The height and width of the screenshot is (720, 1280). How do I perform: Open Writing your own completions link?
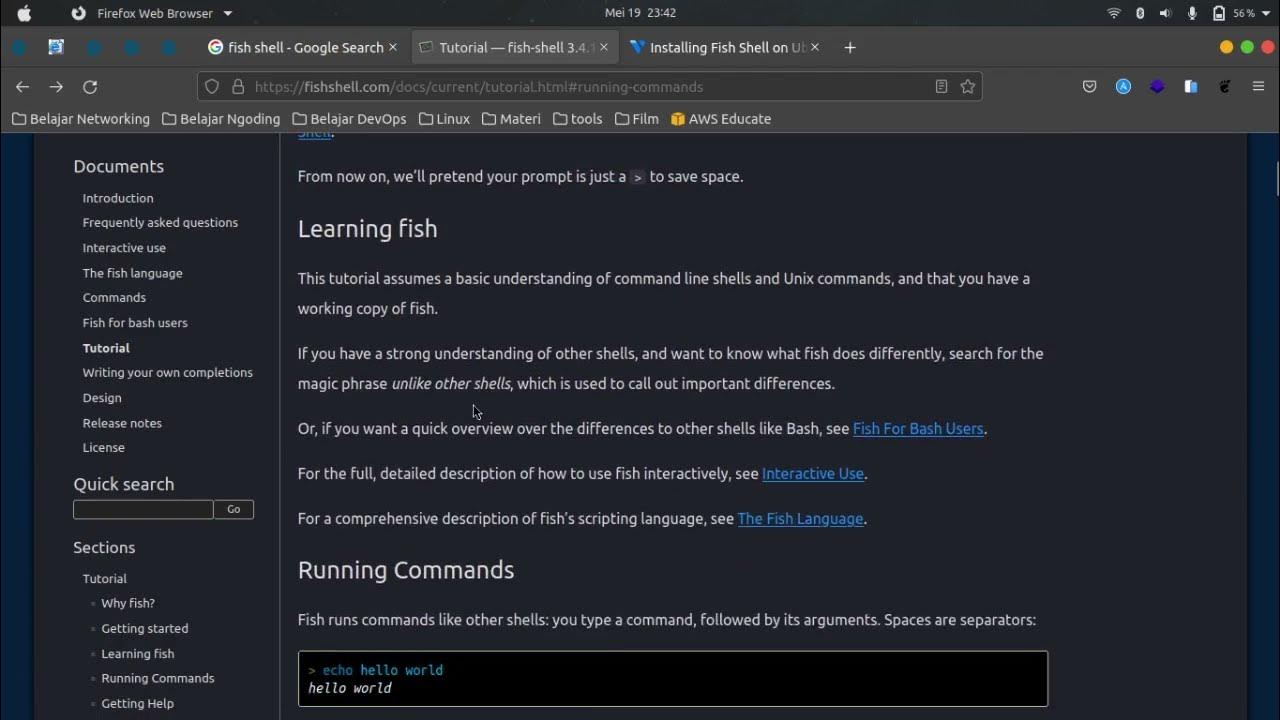(x=168, y=373)
